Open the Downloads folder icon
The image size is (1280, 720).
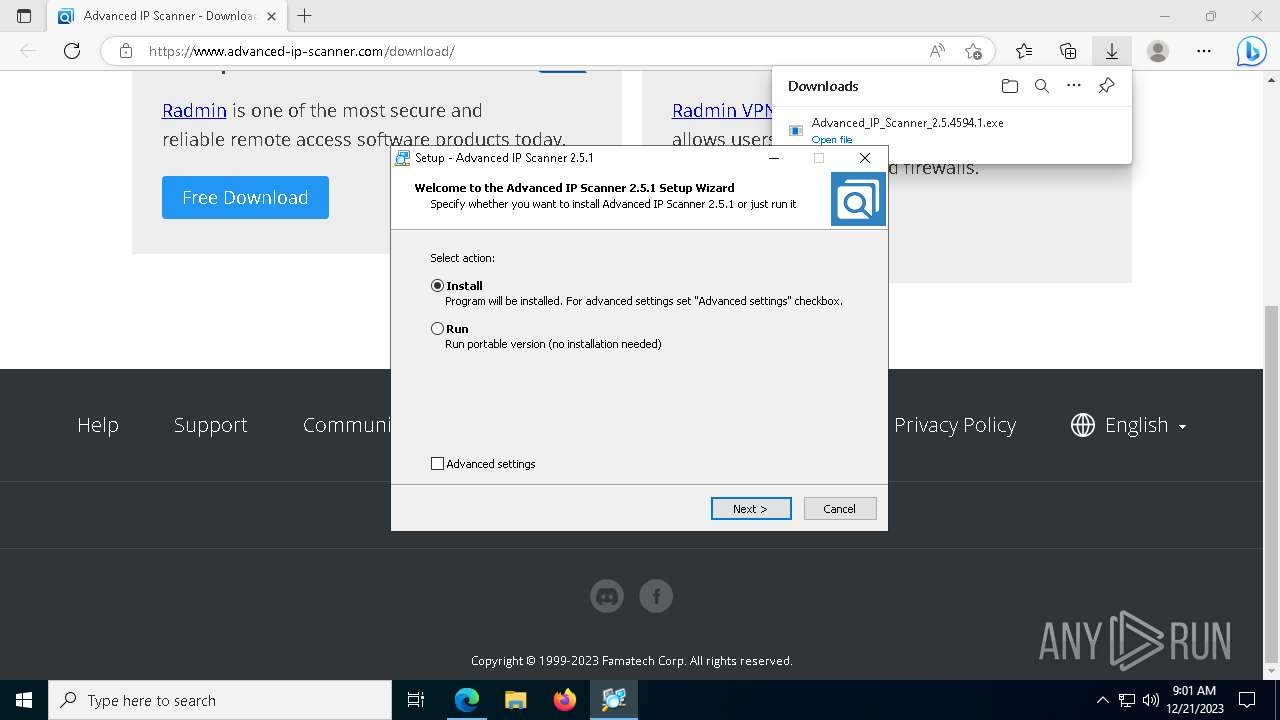1010,86
